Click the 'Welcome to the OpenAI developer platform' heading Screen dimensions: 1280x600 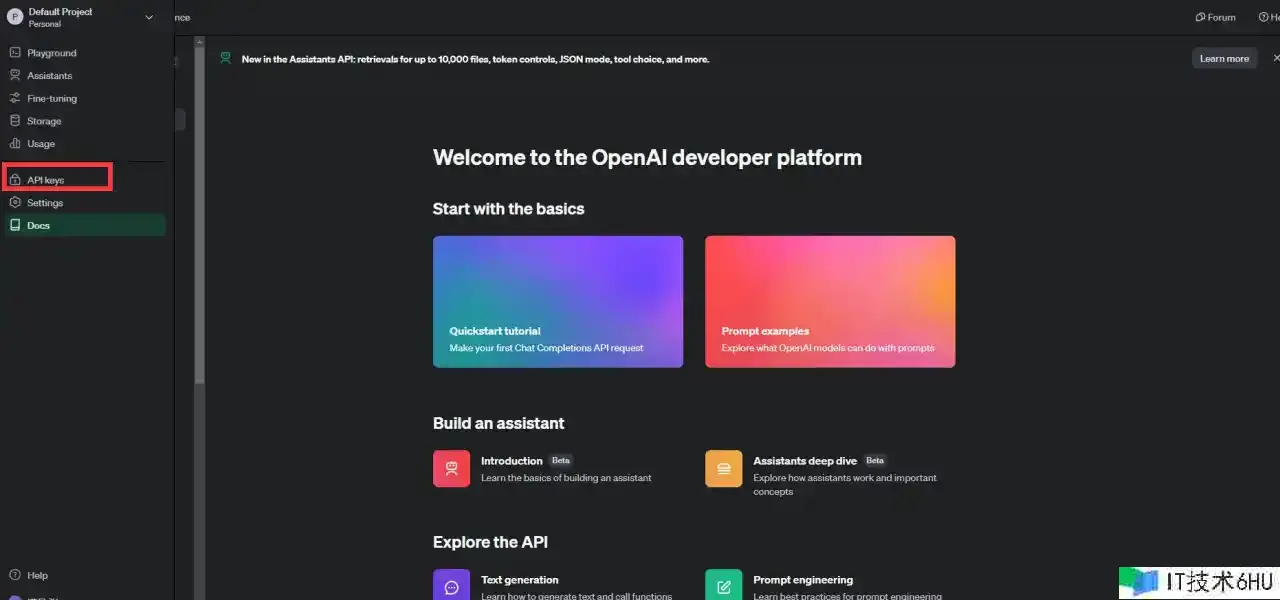coord(647,157)
